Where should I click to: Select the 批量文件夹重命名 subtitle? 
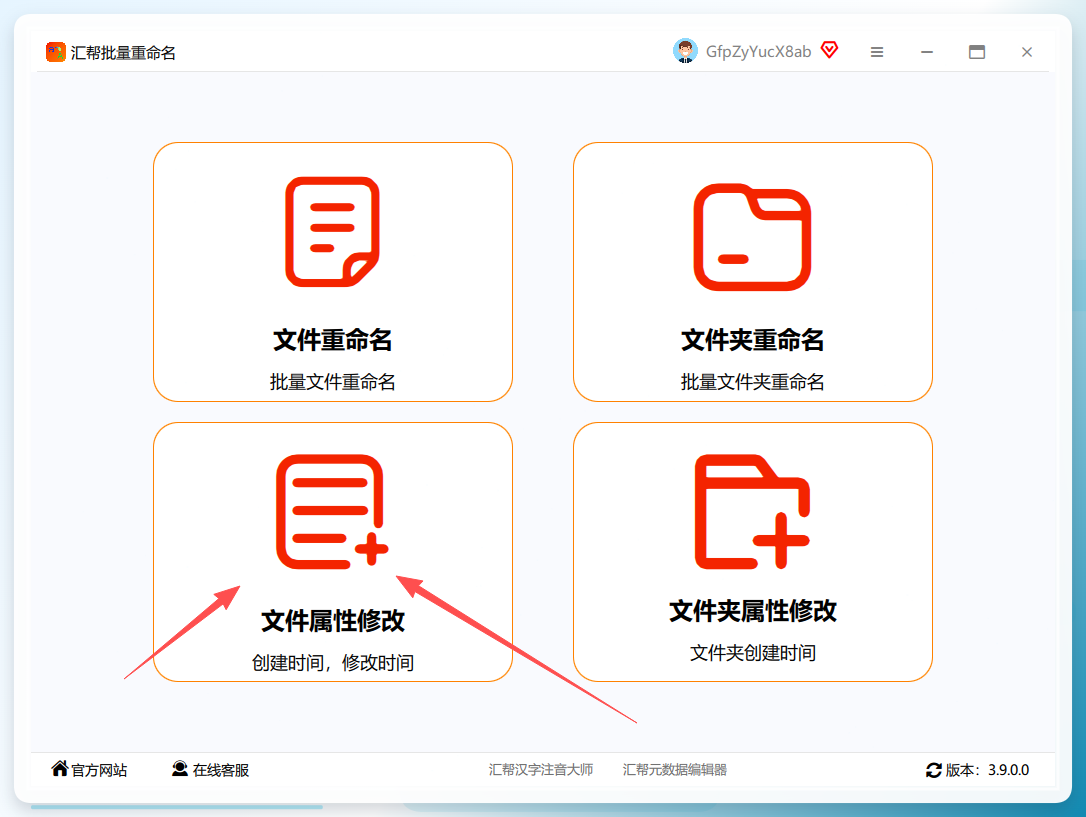point(753,381)
